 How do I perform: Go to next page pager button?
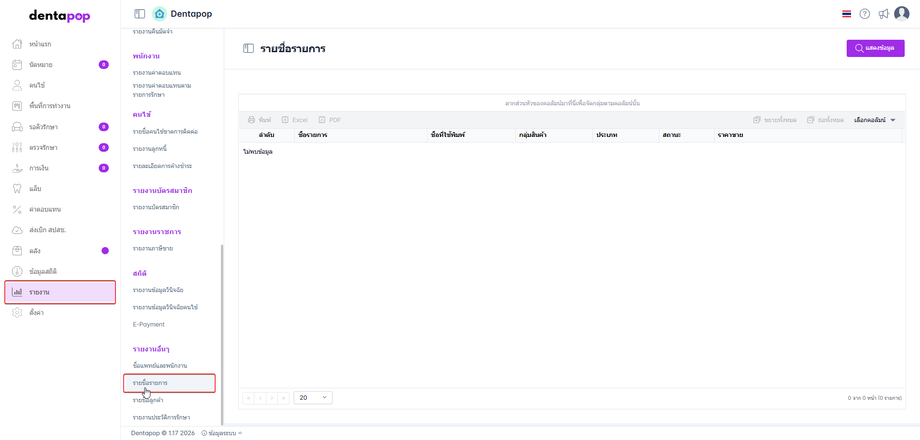tap(272, 398)
